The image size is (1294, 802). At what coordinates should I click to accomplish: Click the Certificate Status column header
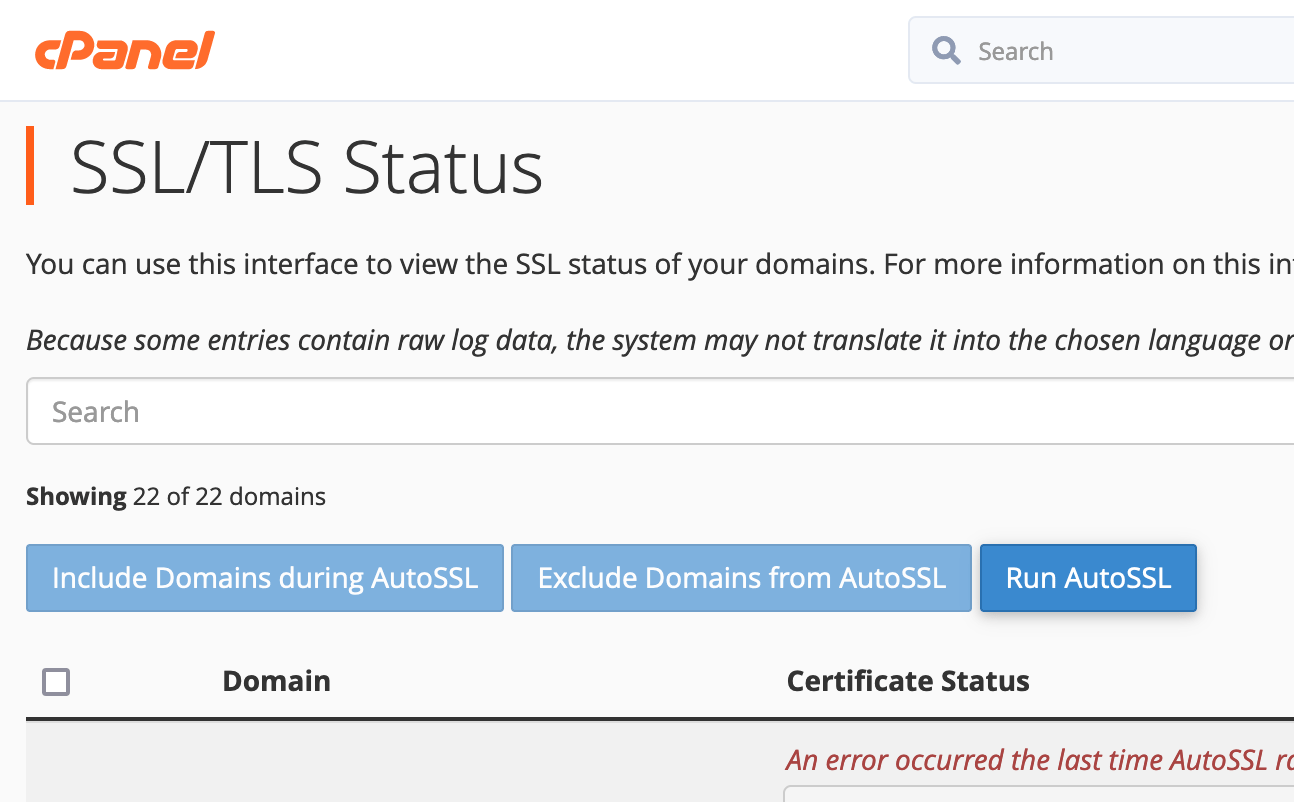pos(908,681)
